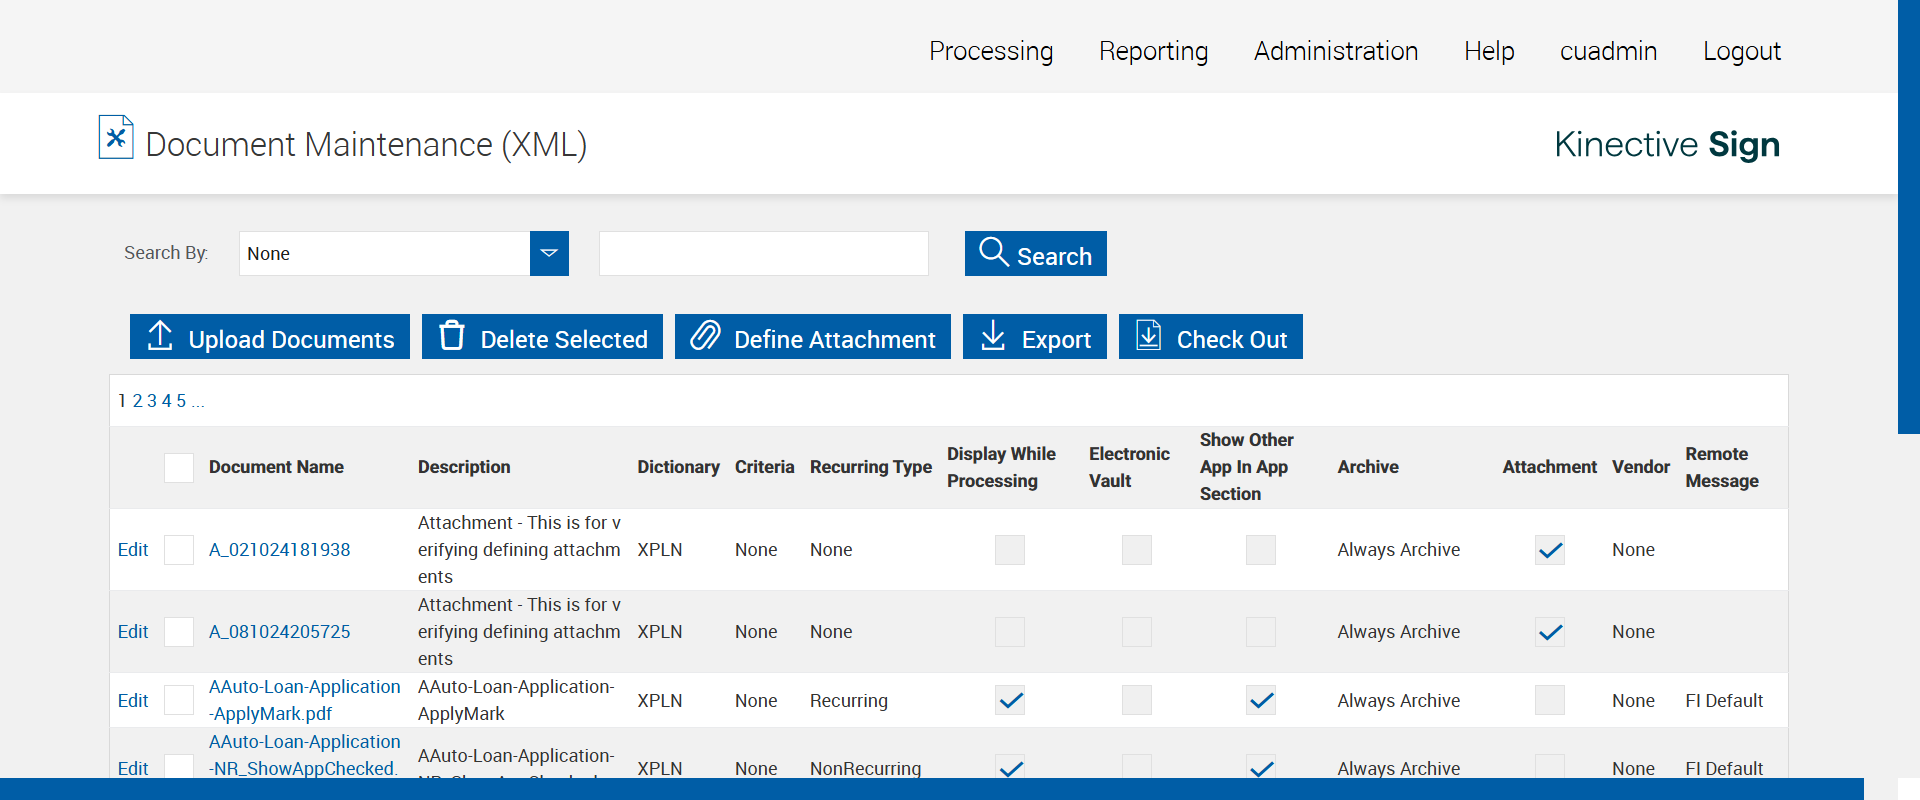The image size is (1920, 800).
Task: Click Edit for A_081024205725
Action: (133, 632)
